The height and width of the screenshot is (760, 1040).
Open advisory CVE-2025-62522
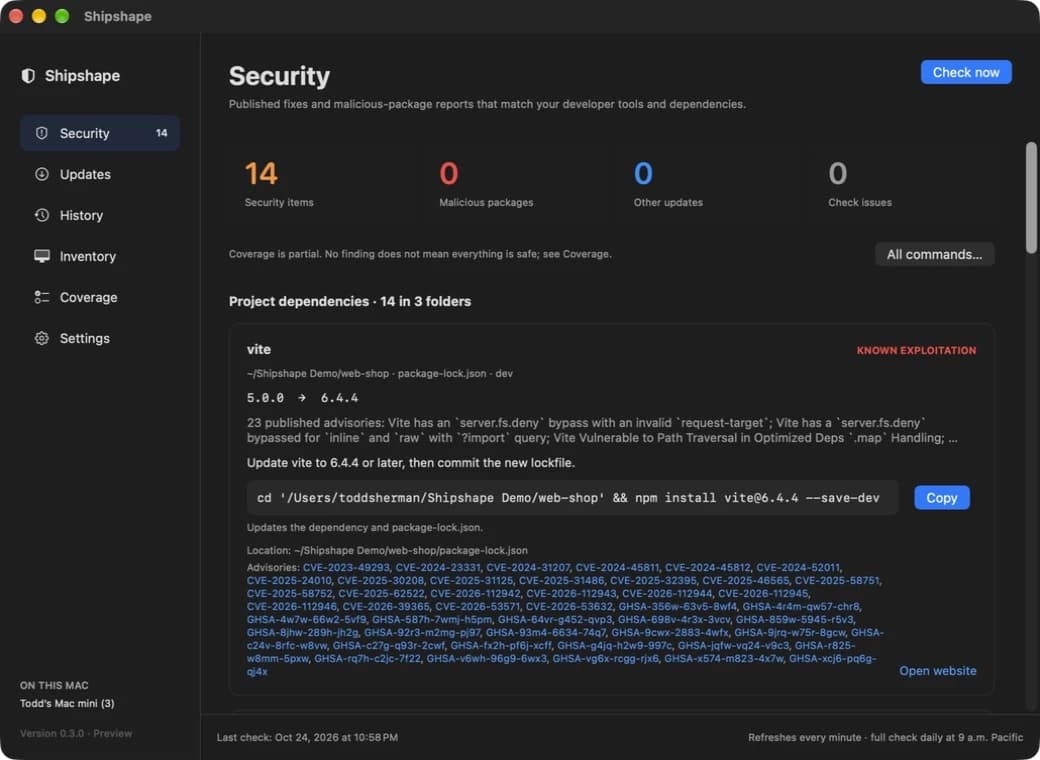381,594
